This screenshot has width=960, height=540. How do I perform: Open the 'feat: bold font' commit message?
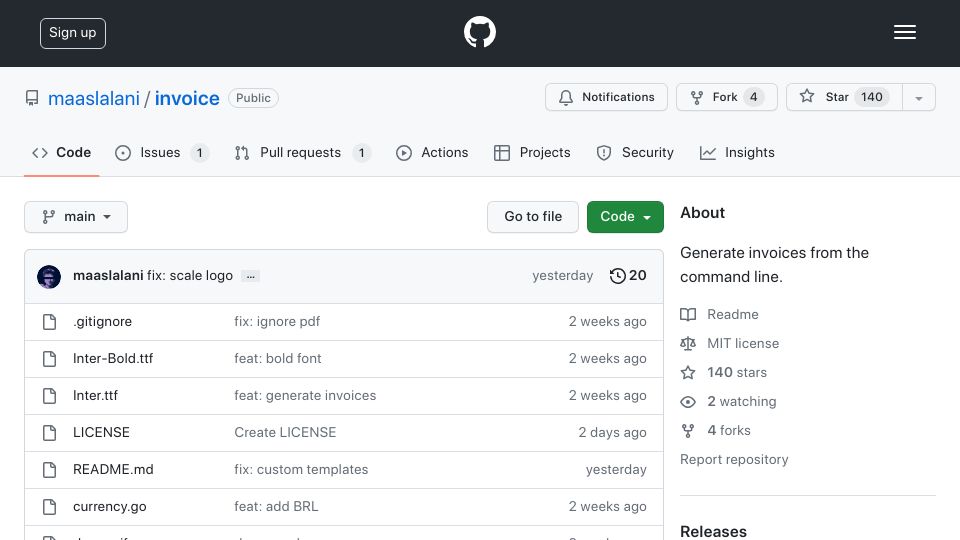click(x=277, y=358)
